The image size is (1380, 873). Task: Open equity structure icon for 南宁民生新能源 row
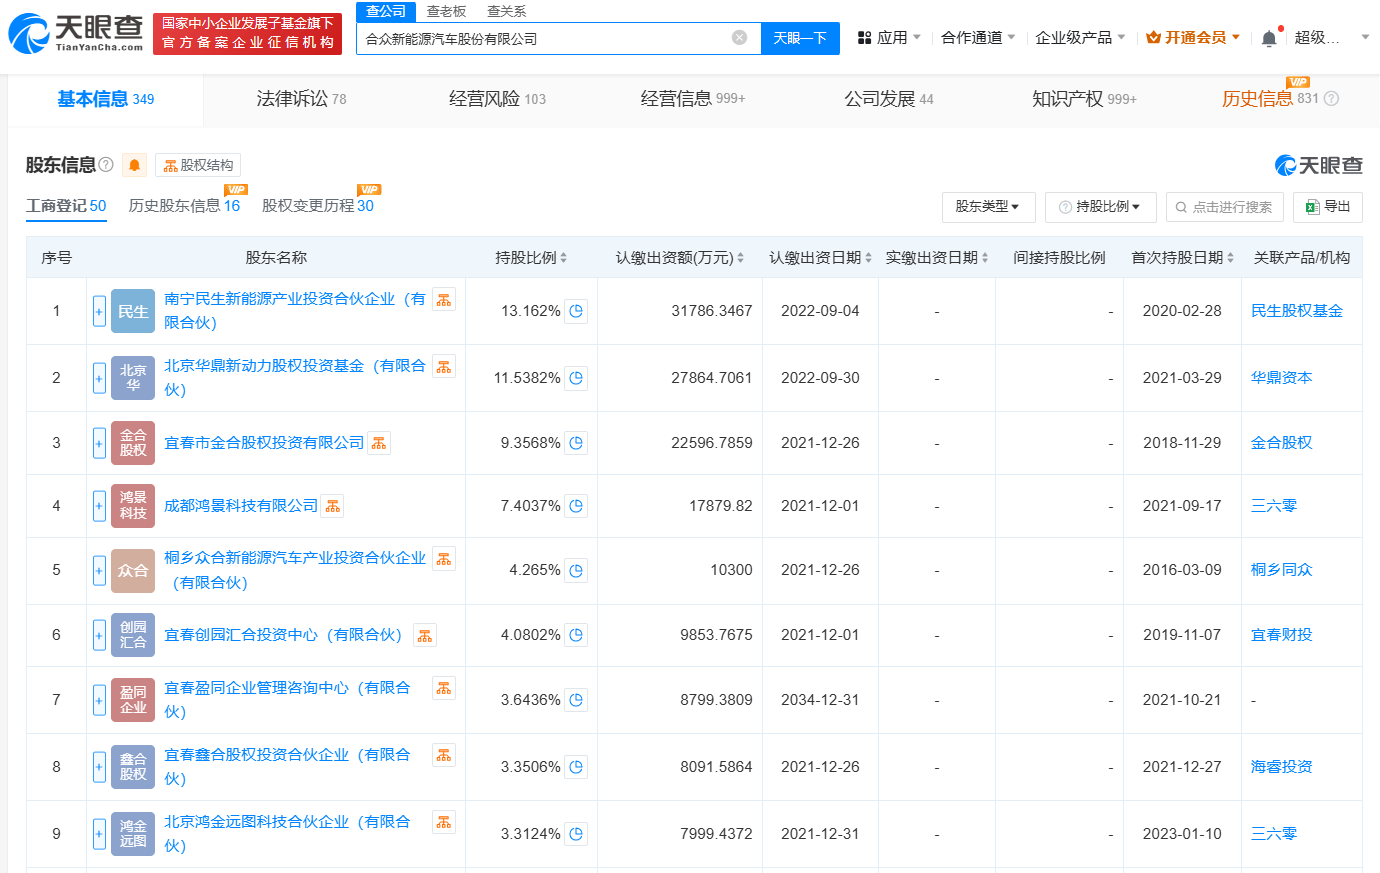point(444,299)
